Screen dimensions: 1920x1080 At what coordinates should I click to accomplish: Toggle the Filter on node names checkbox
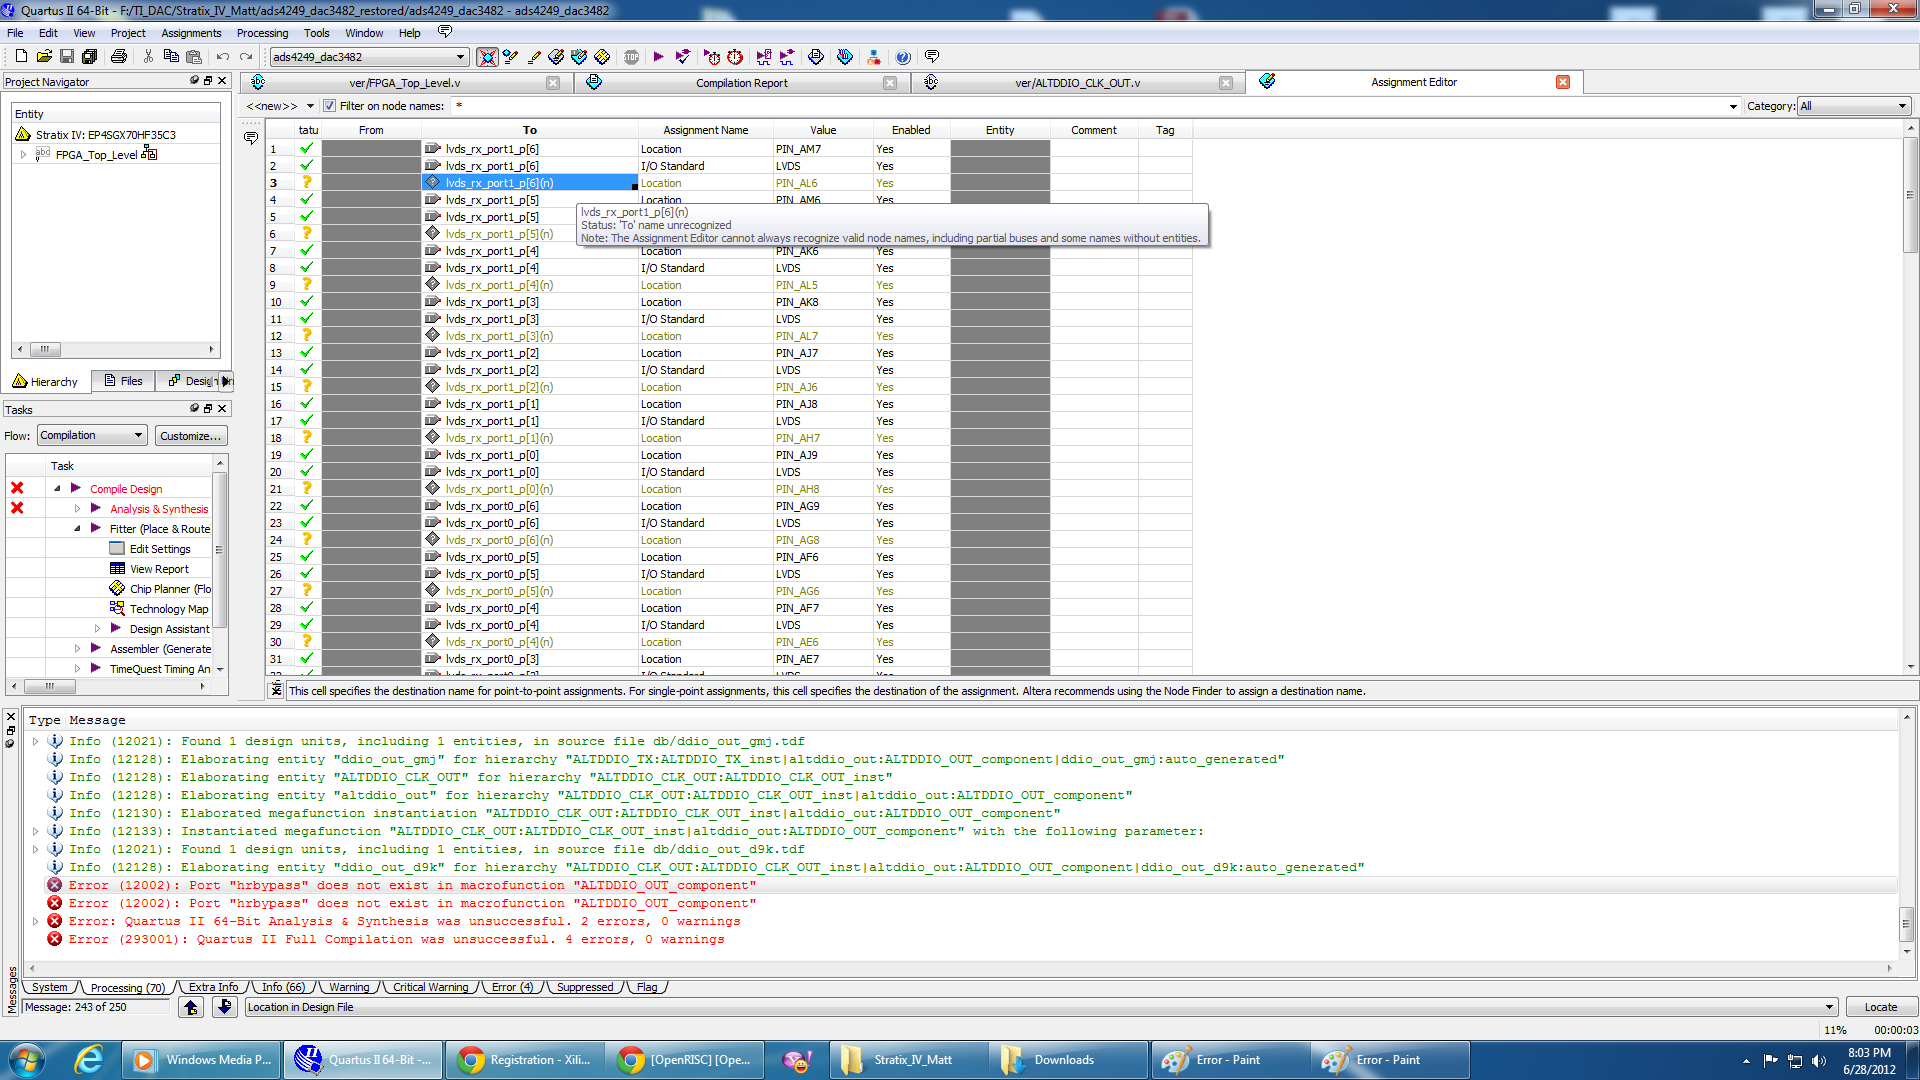click(x=329, y=106)
